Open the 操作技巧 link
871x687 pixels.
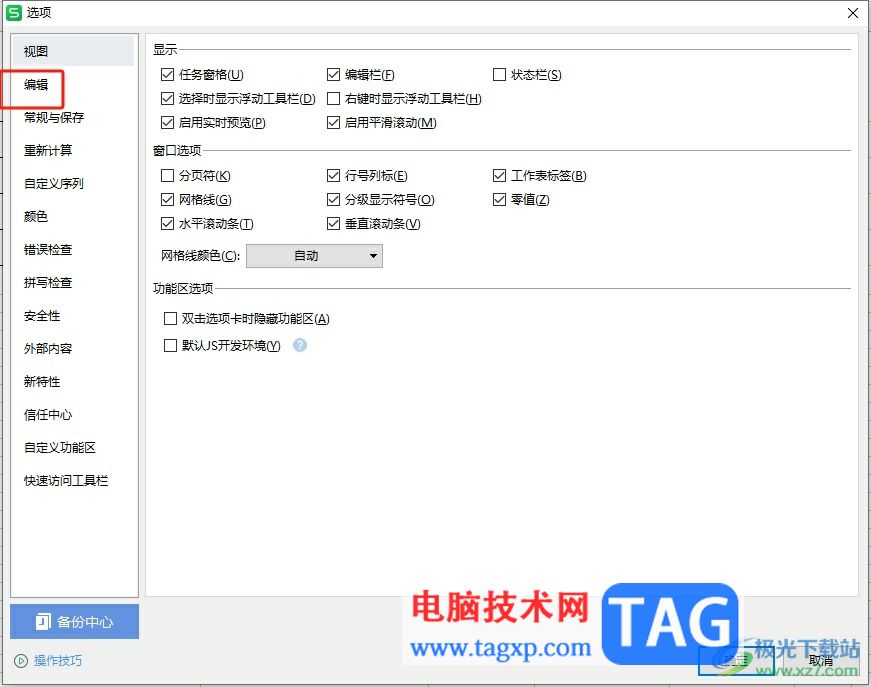coord(58,660)
